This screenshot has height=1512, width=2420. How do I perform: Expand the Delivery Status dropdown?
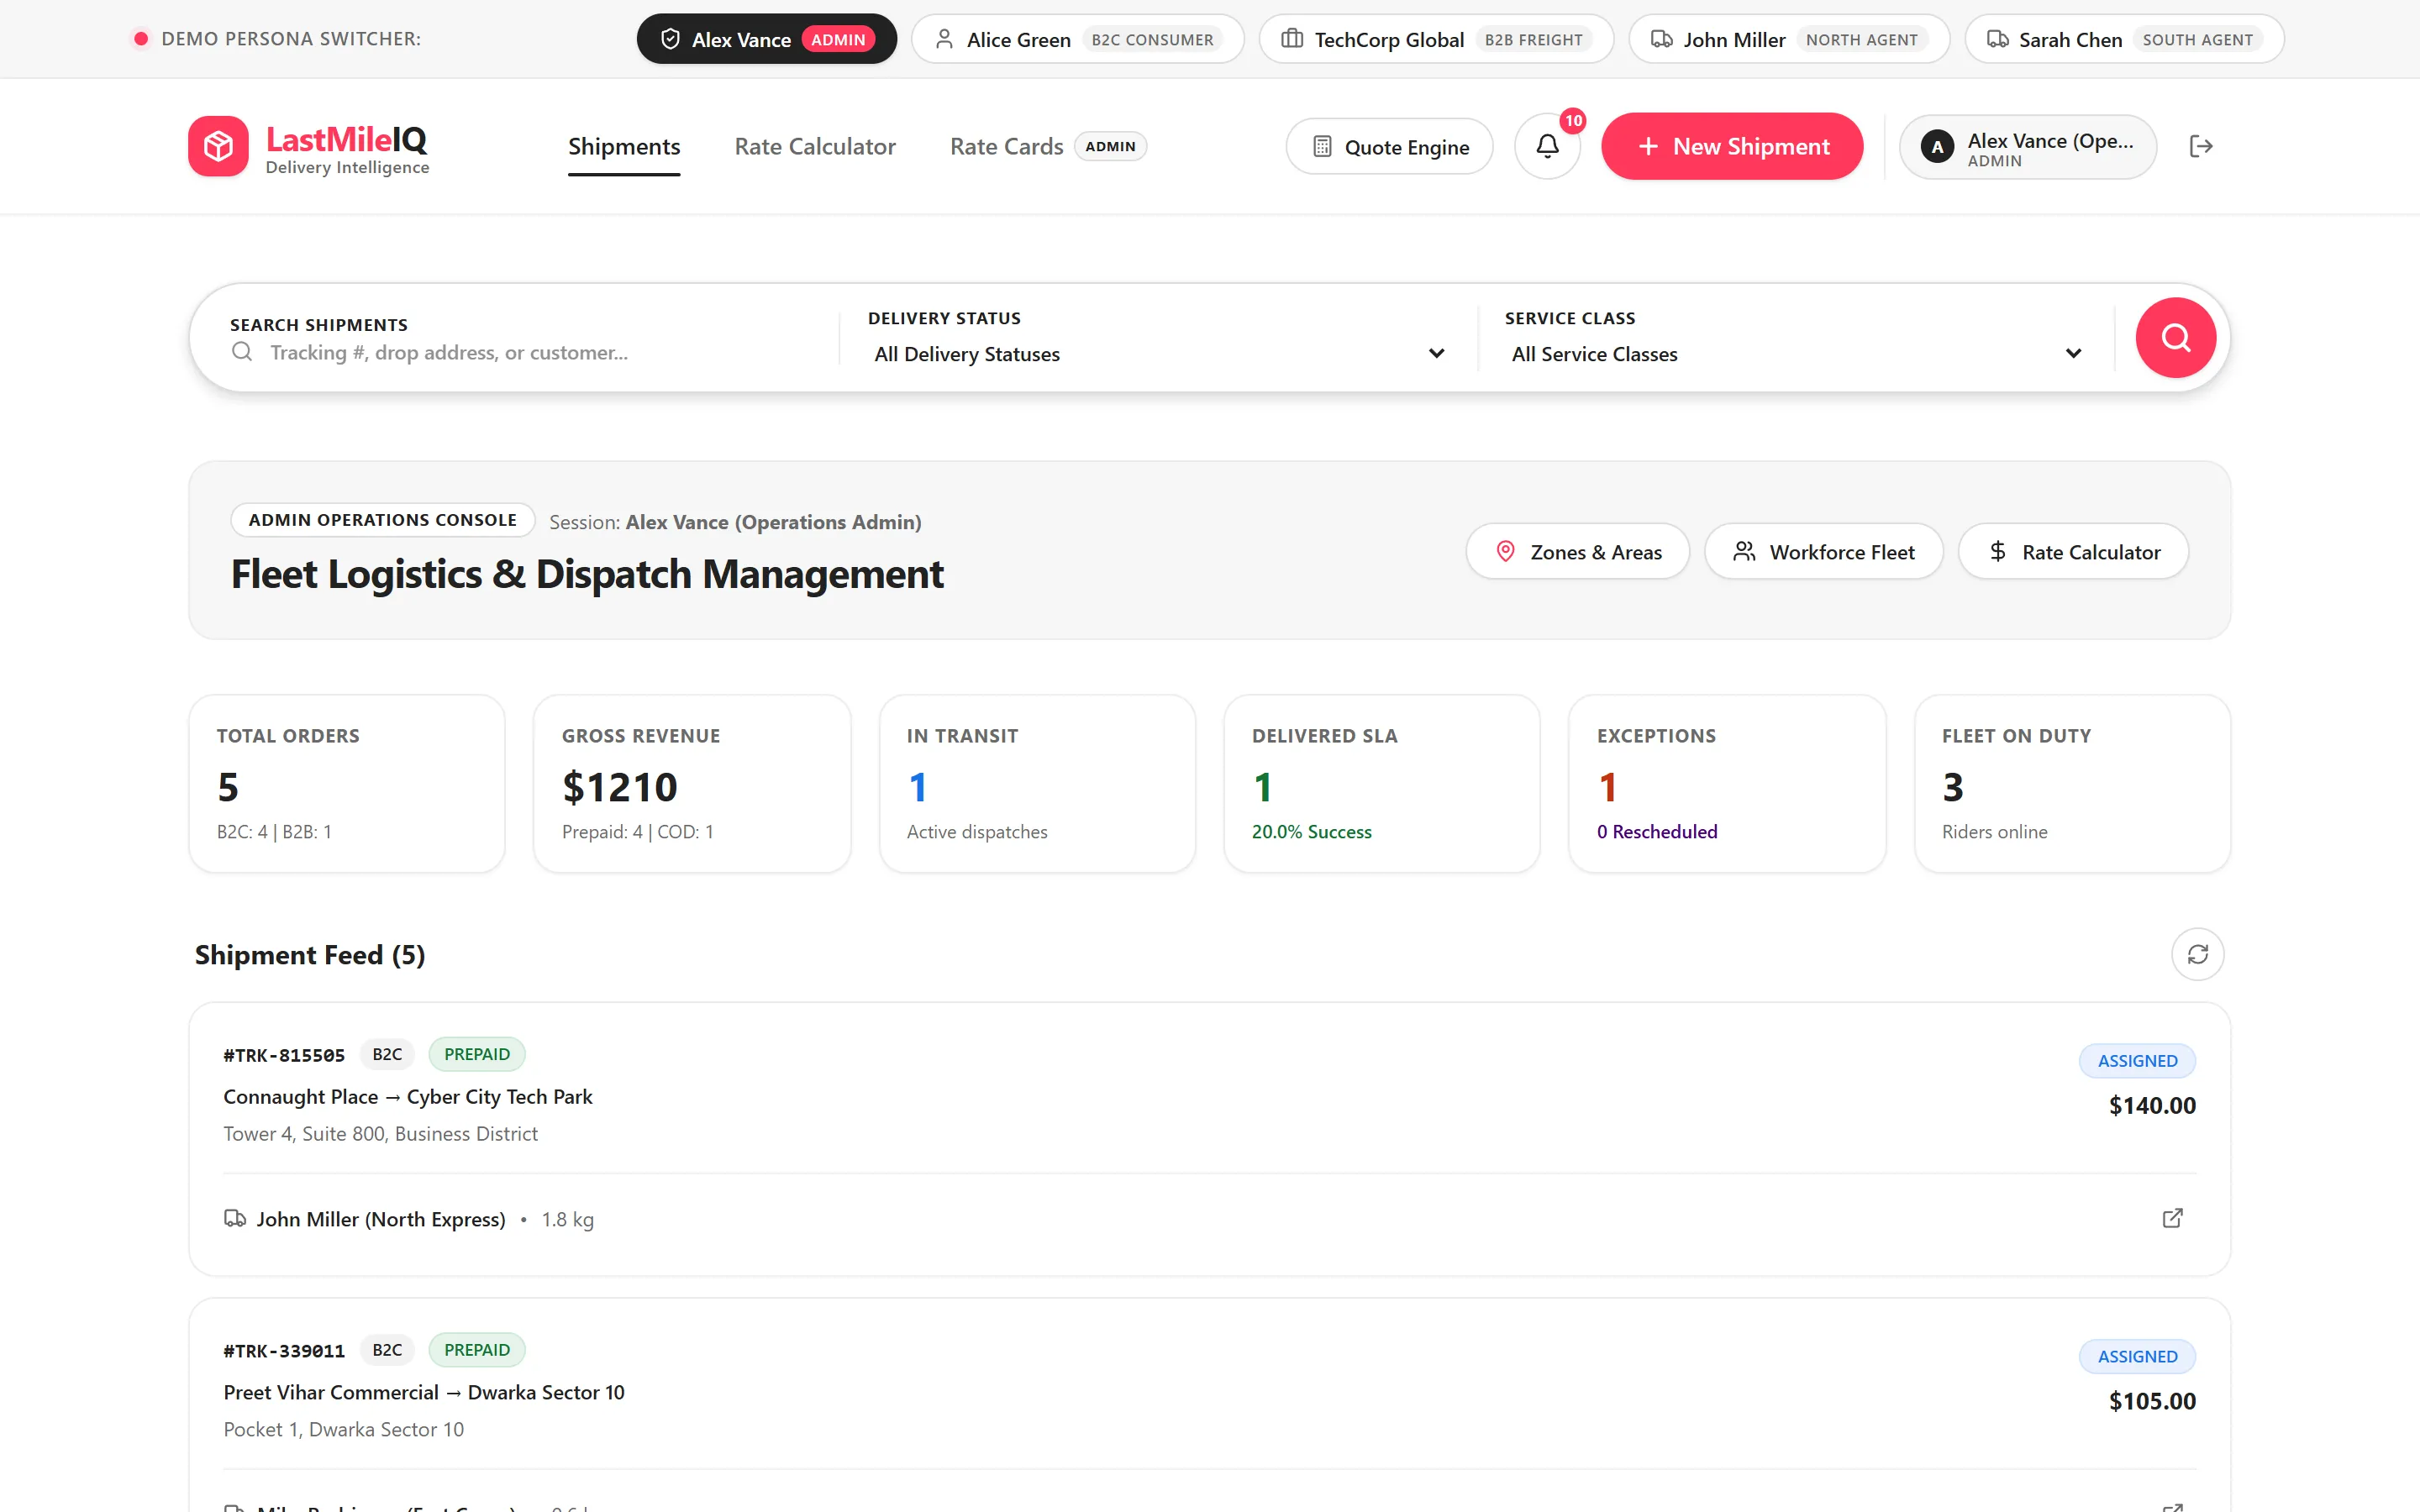coord(1158,354)
